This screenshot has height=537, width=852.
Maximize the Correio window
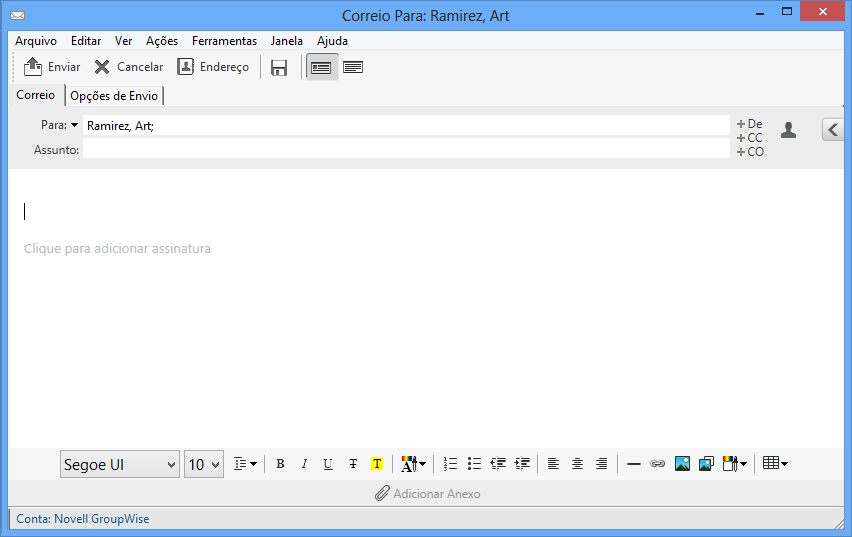click(787, 11)
